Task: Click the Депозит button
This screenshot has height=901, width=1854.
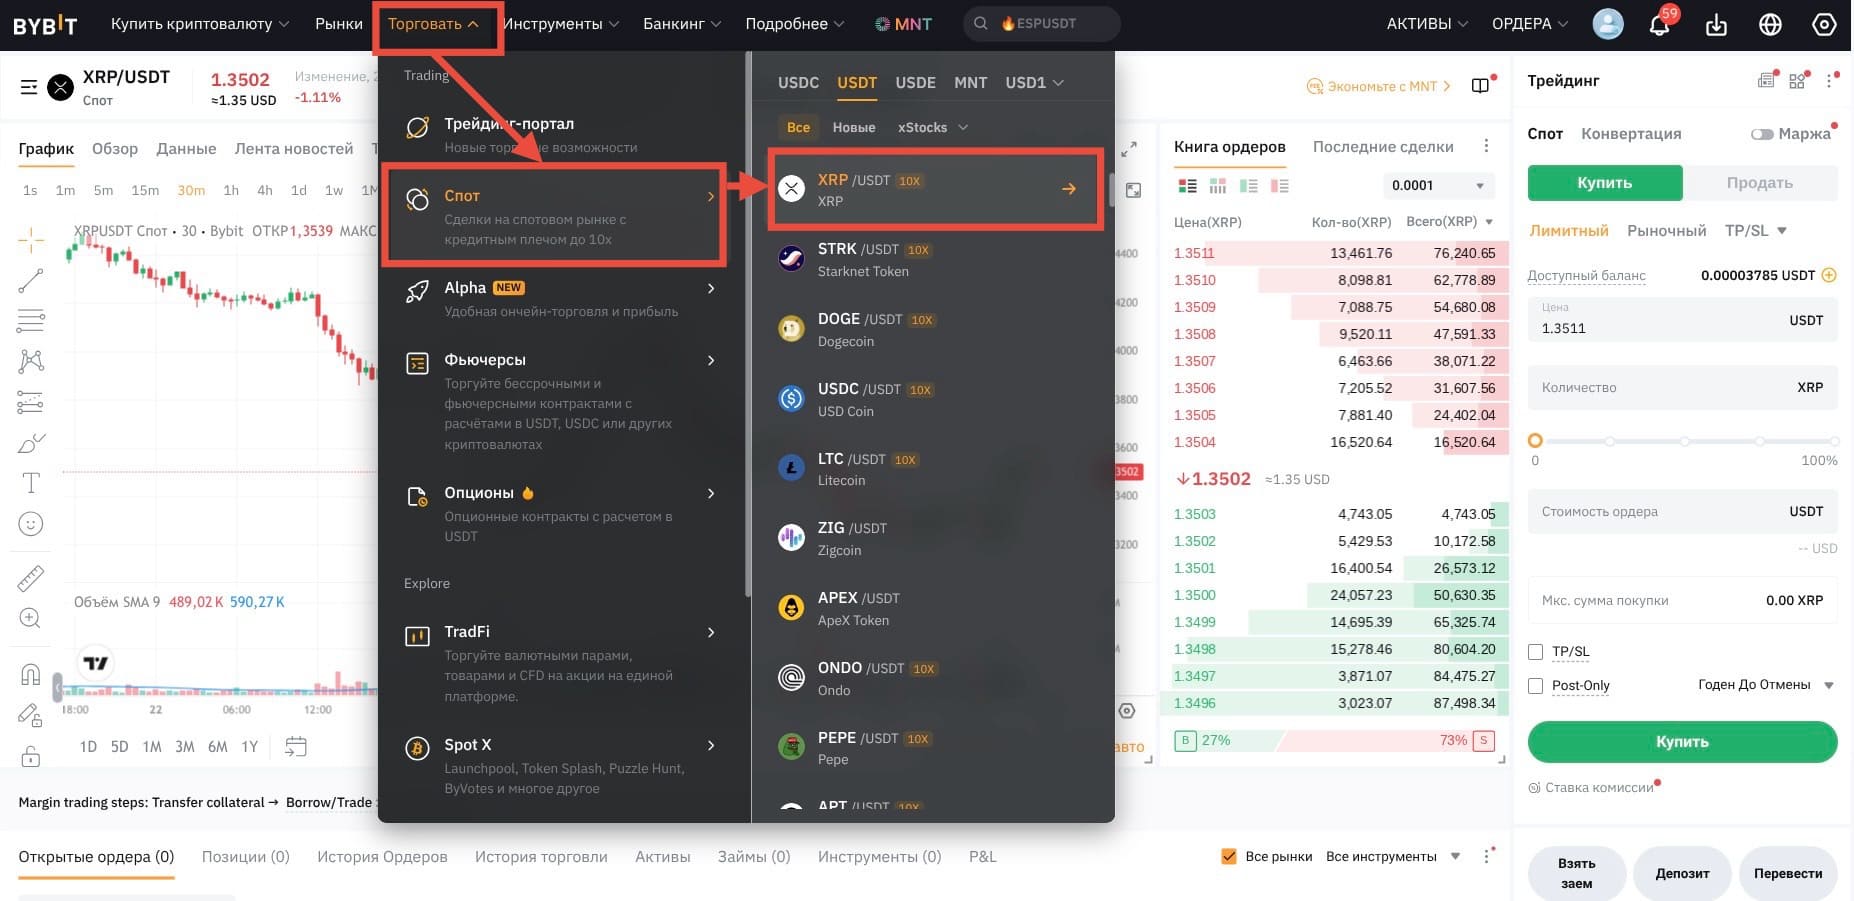Action: pos(1682,873)
